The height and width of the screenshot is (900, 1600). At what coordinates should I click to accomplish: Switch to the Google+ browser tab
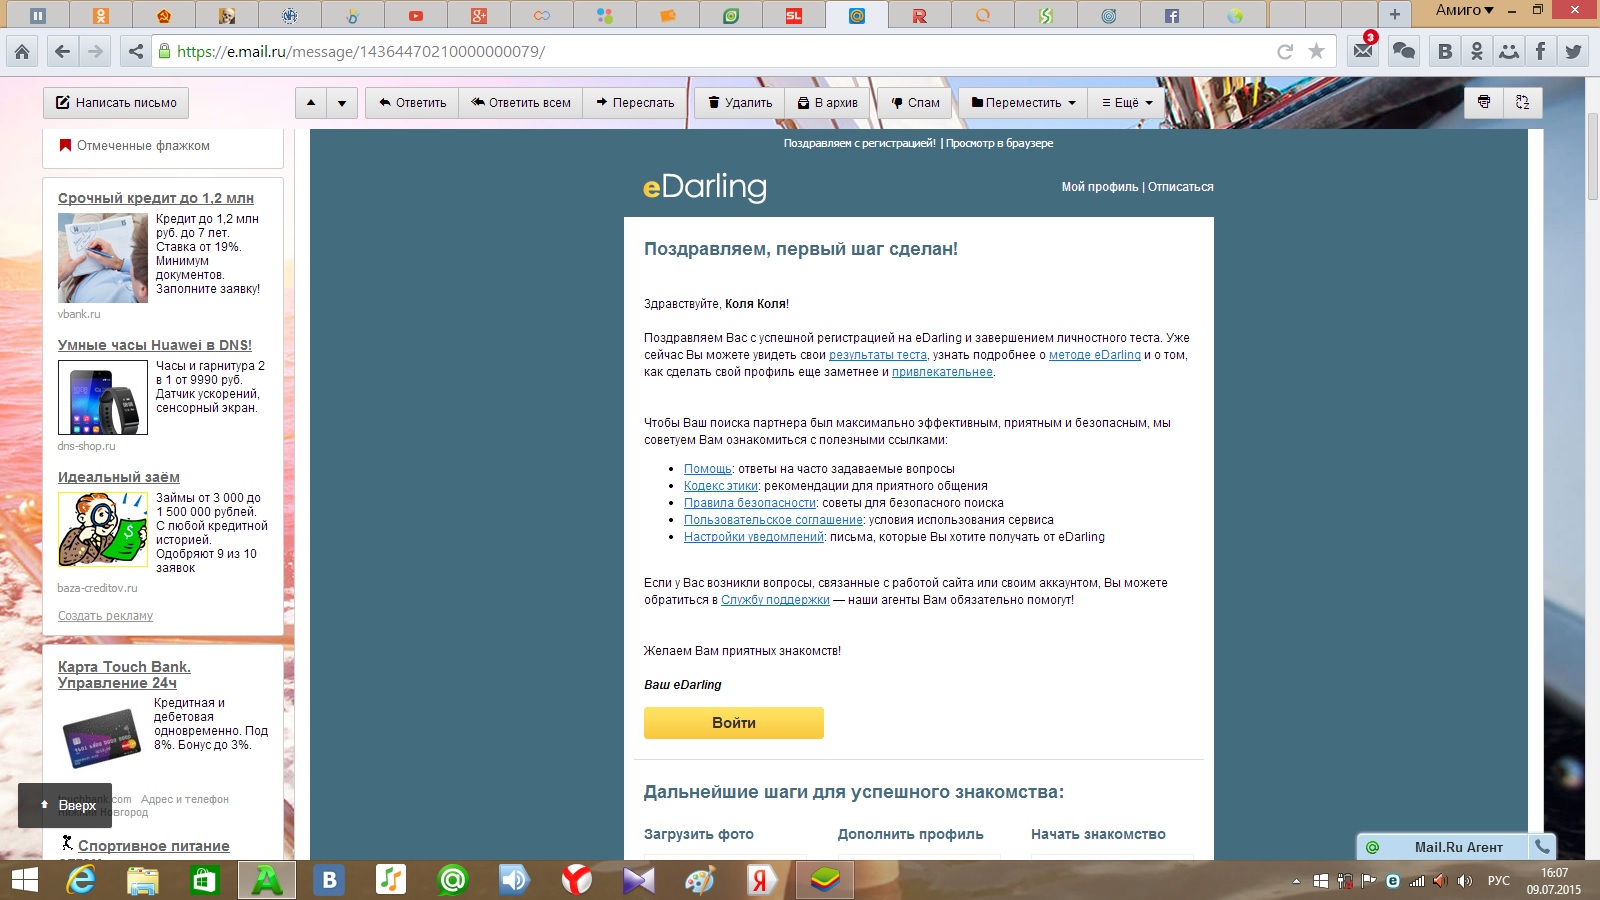pos(479,15)
